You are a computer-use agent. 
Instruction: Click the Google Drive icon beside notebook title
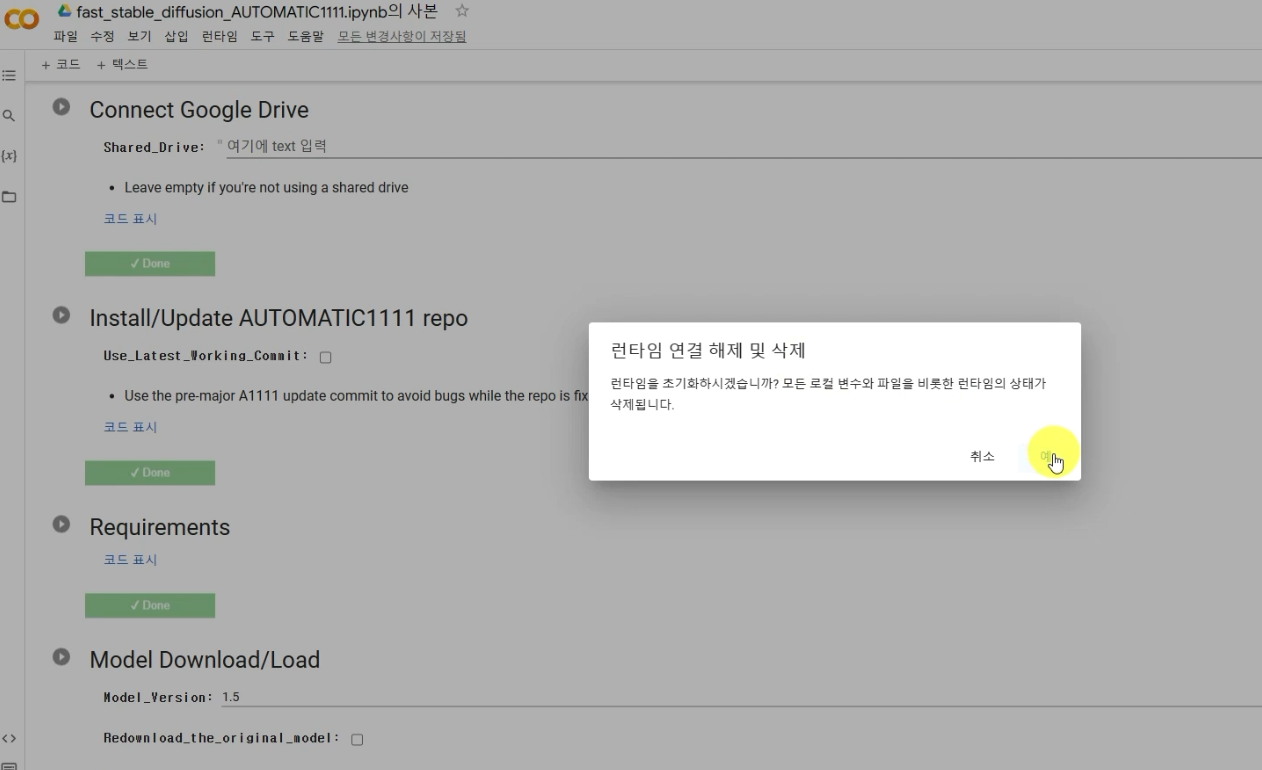[65, 11]
